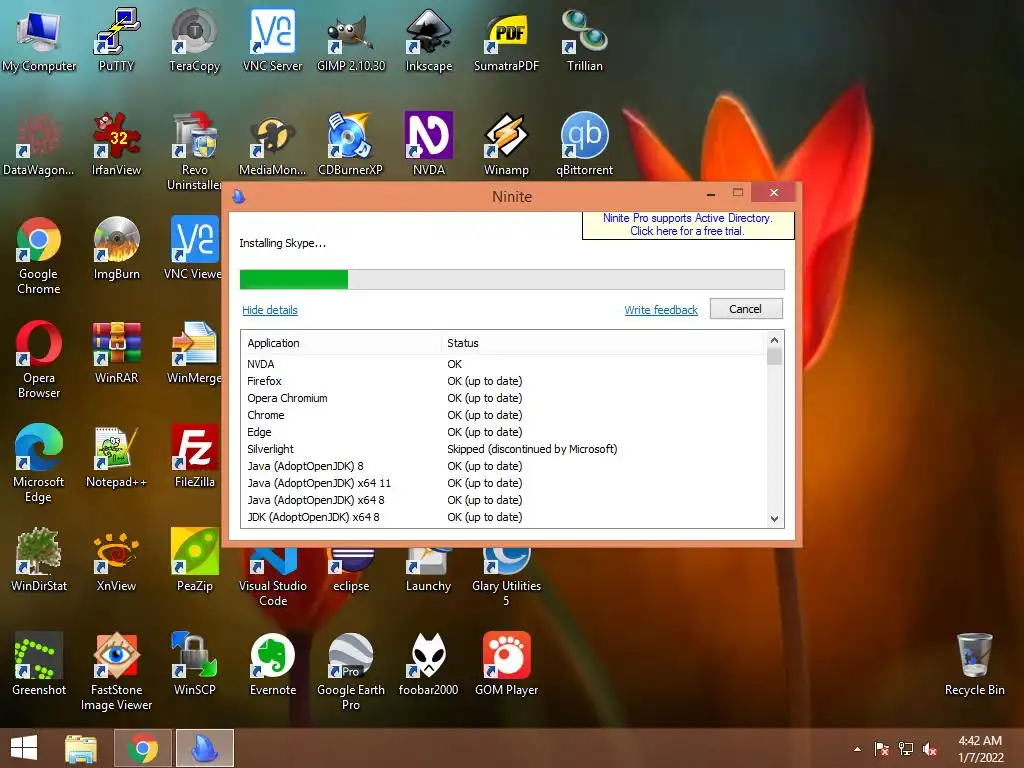Click the Ninite taskbar button
This screenshot has width=1024, height=768.
pos(204,748)
